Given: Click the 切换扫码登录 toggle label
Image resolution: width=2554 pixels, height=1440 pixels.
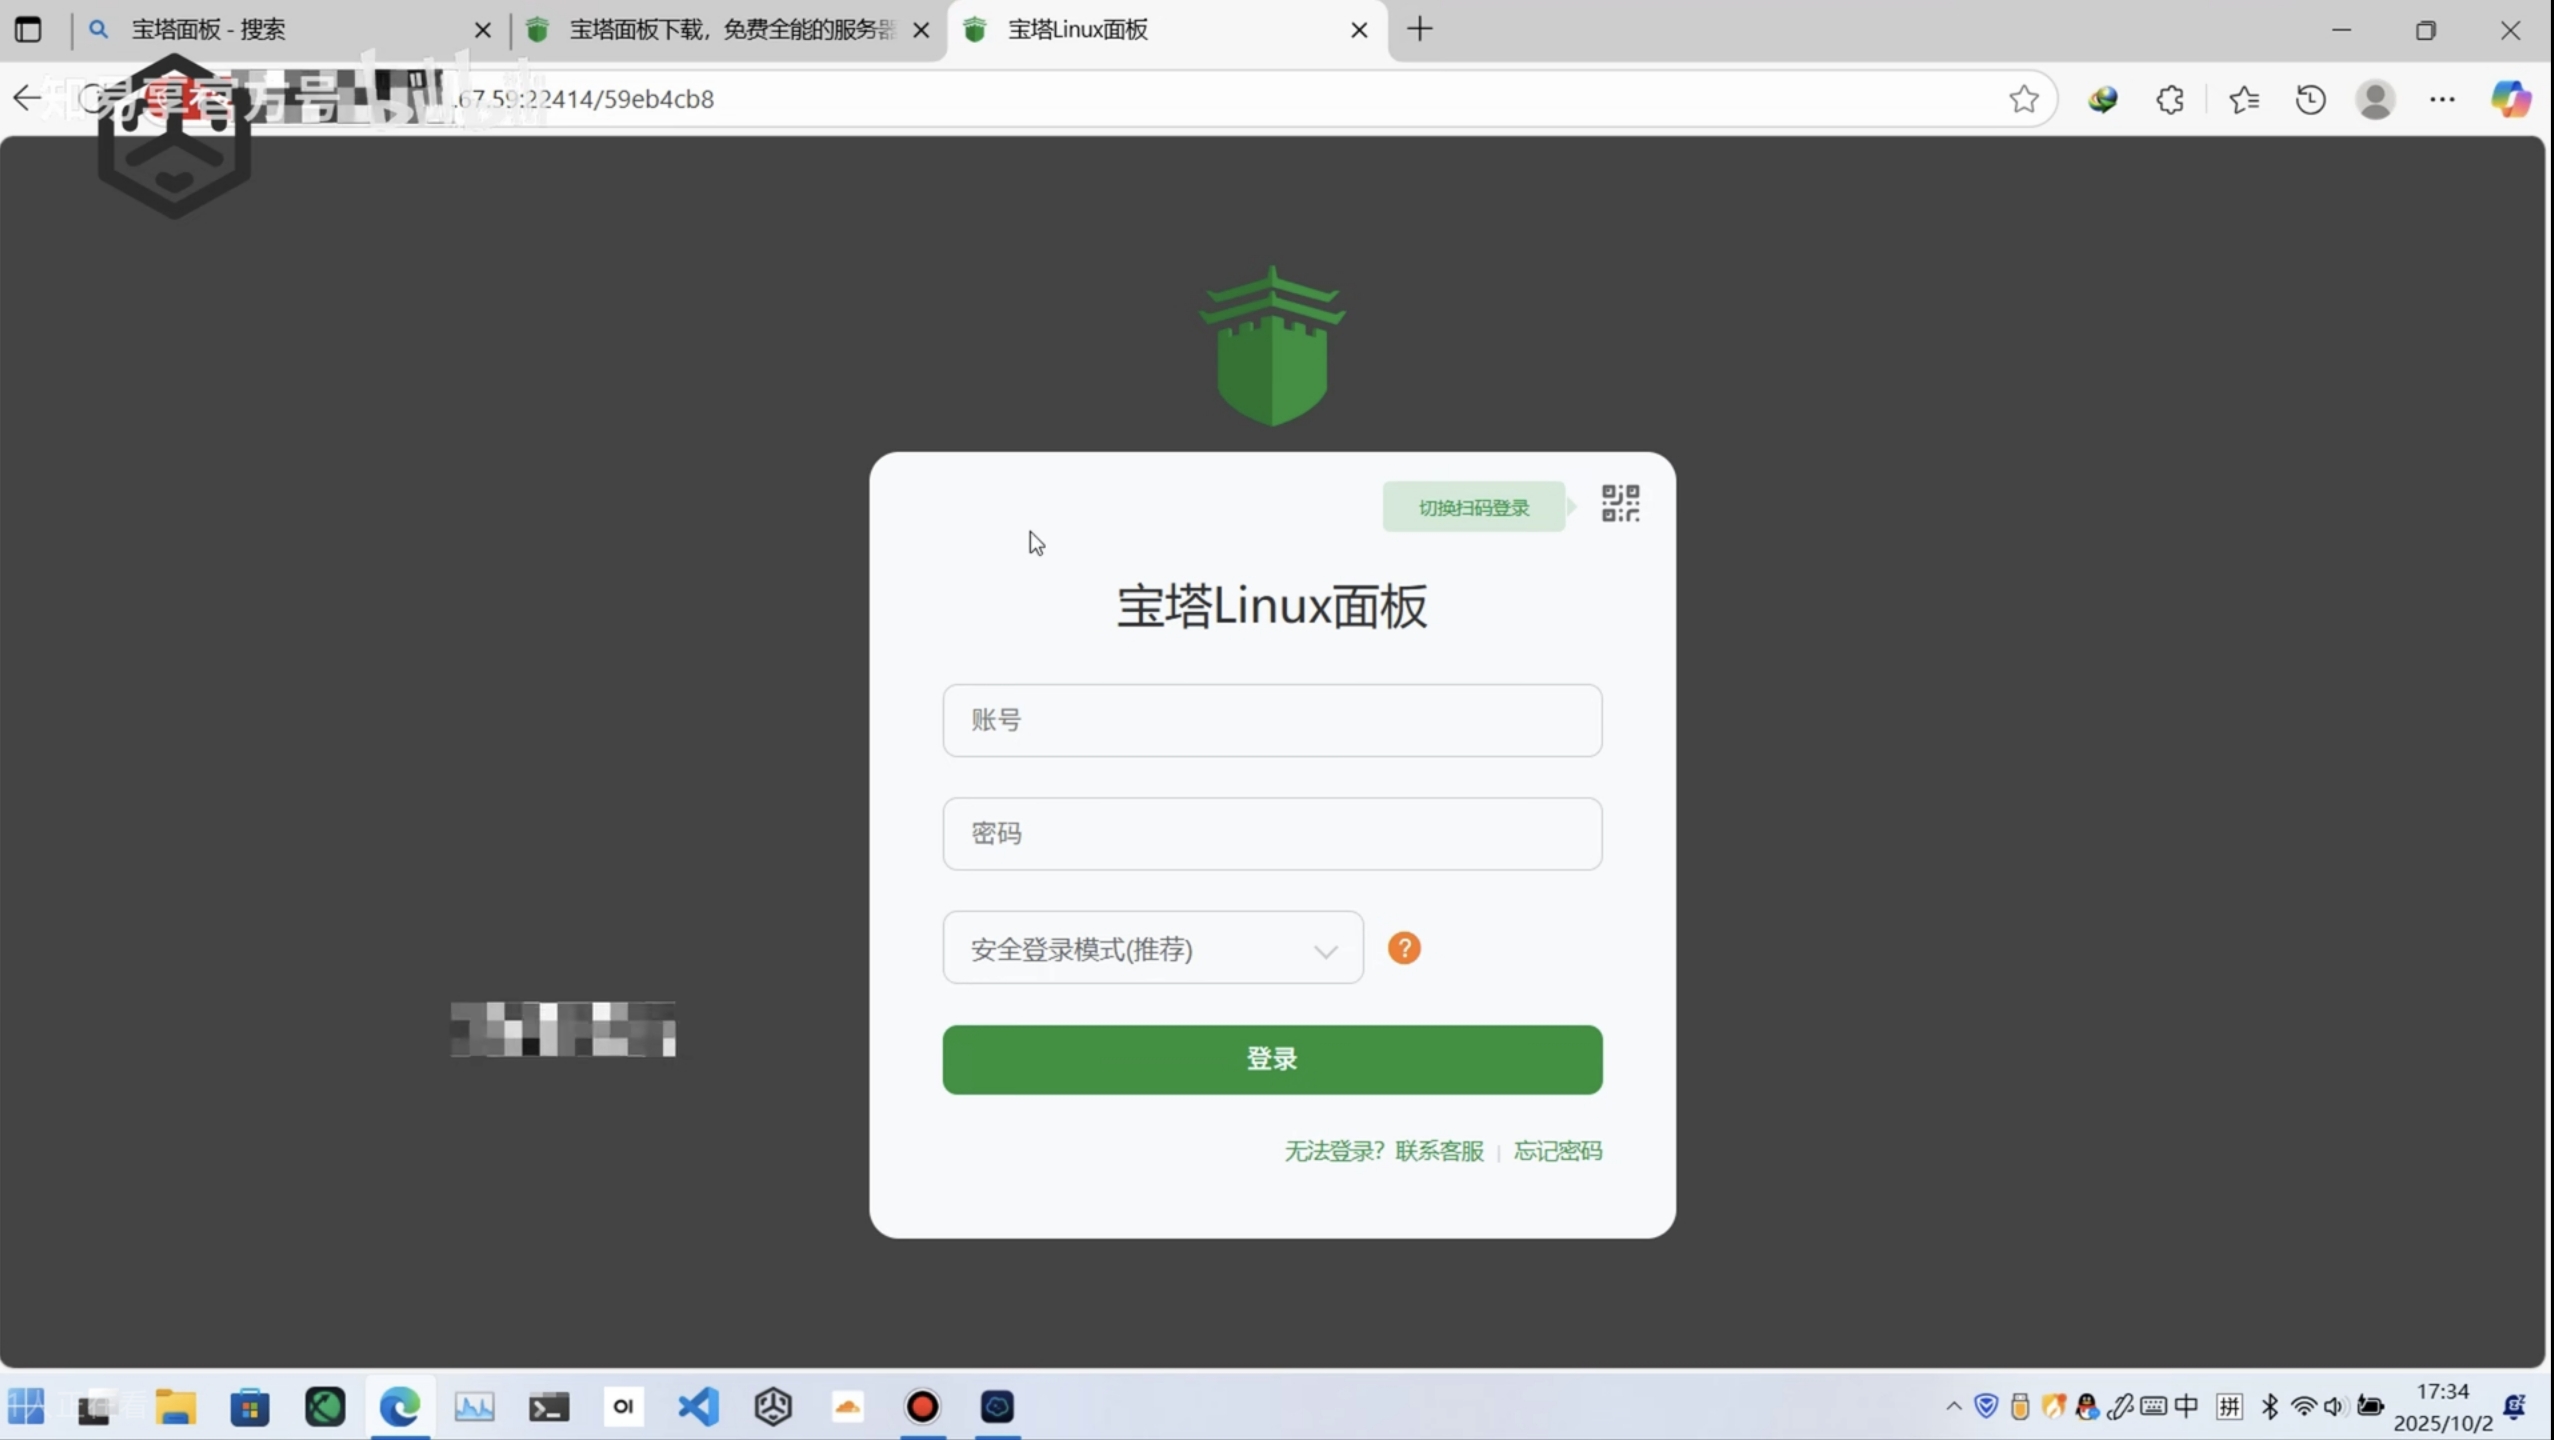Looking at the screenshot, I should [1473, 507].
